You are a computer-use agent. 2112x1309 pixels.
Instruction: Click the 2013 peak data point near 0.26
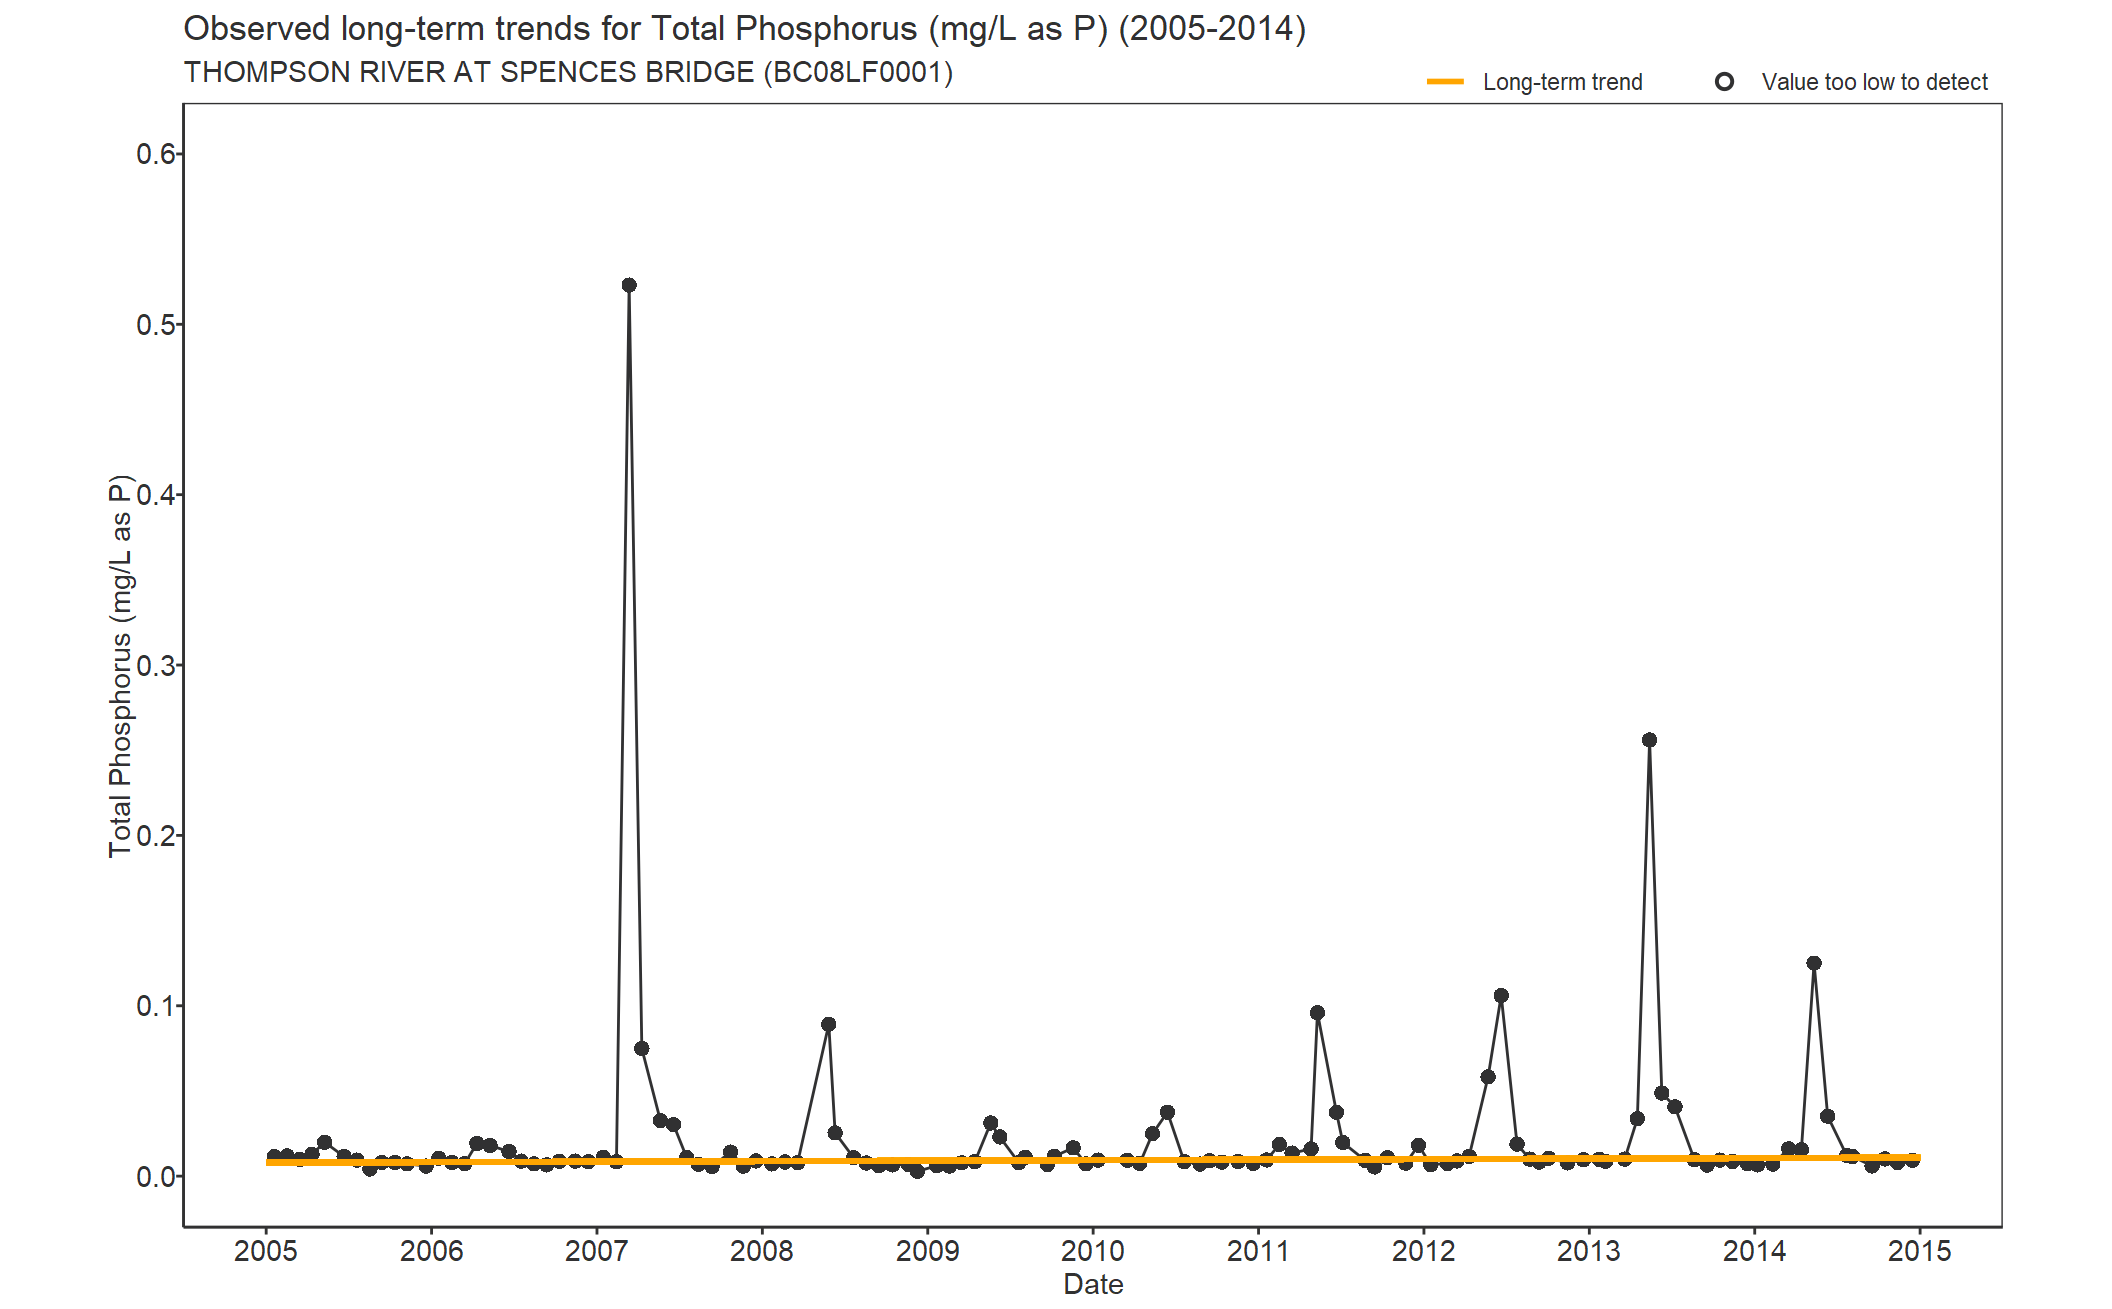(x=1649, y=740)
